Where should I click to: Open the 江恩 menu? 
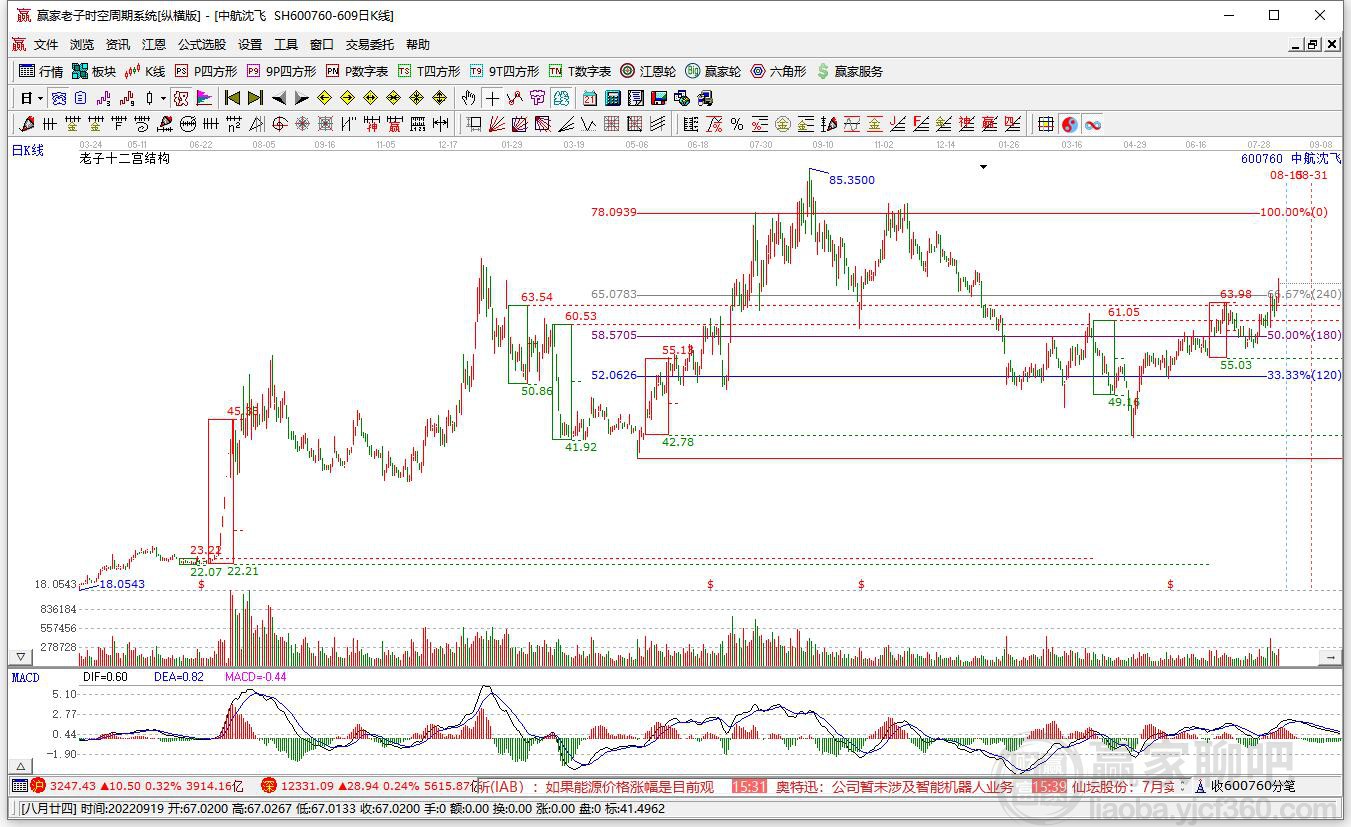[x=154, y=44]
